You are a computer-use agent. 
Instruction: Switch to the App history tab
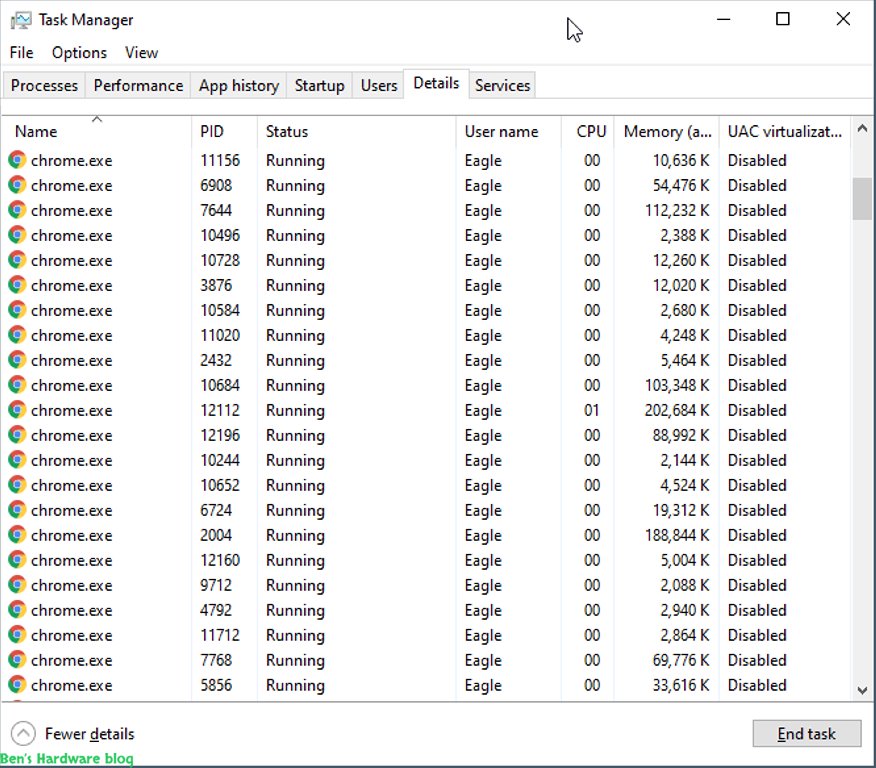click(239, 85)
